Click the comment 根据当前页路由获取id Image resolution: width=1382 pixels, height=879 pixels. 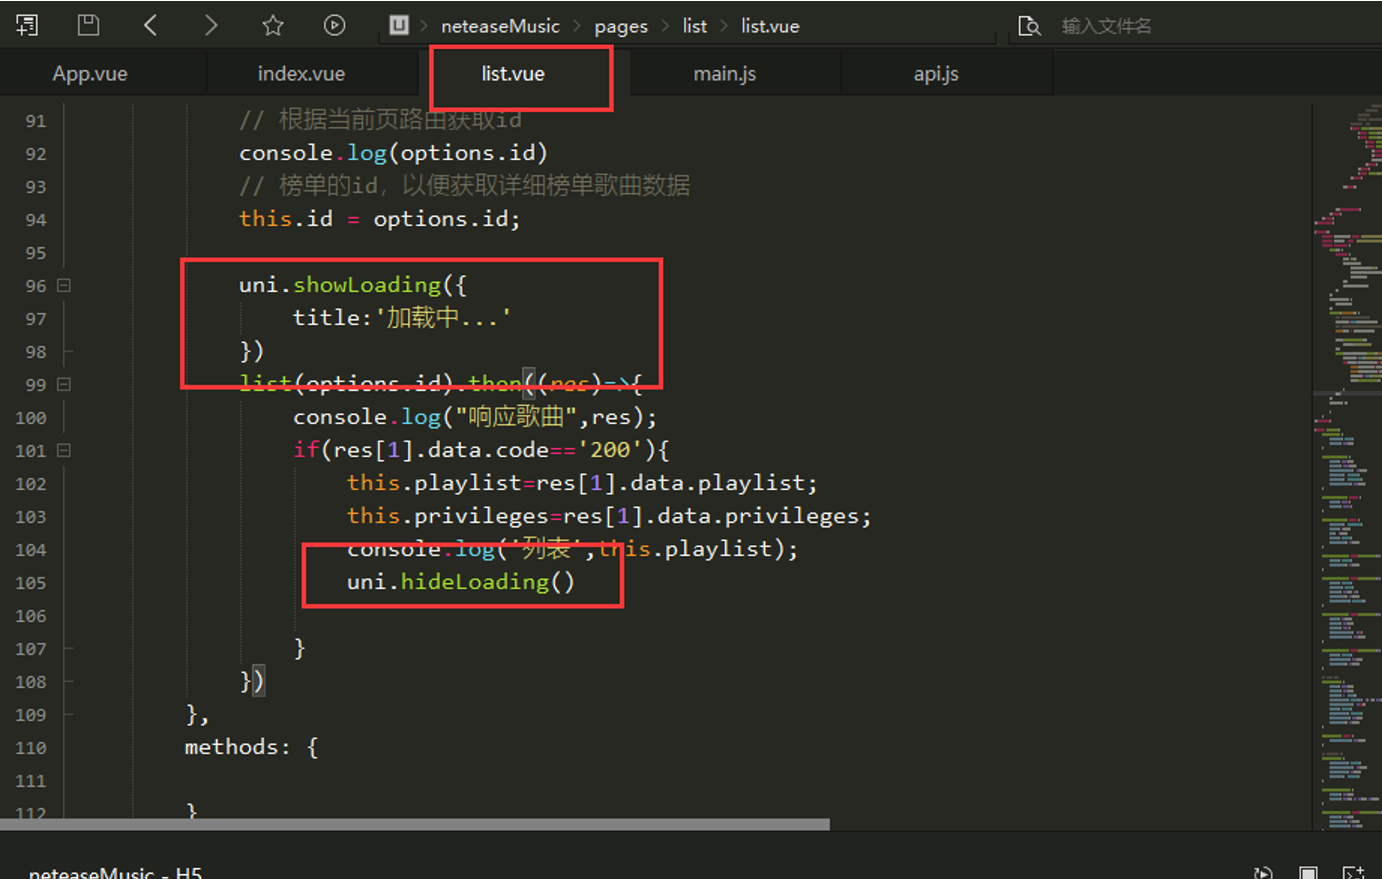tap(380, 120)
